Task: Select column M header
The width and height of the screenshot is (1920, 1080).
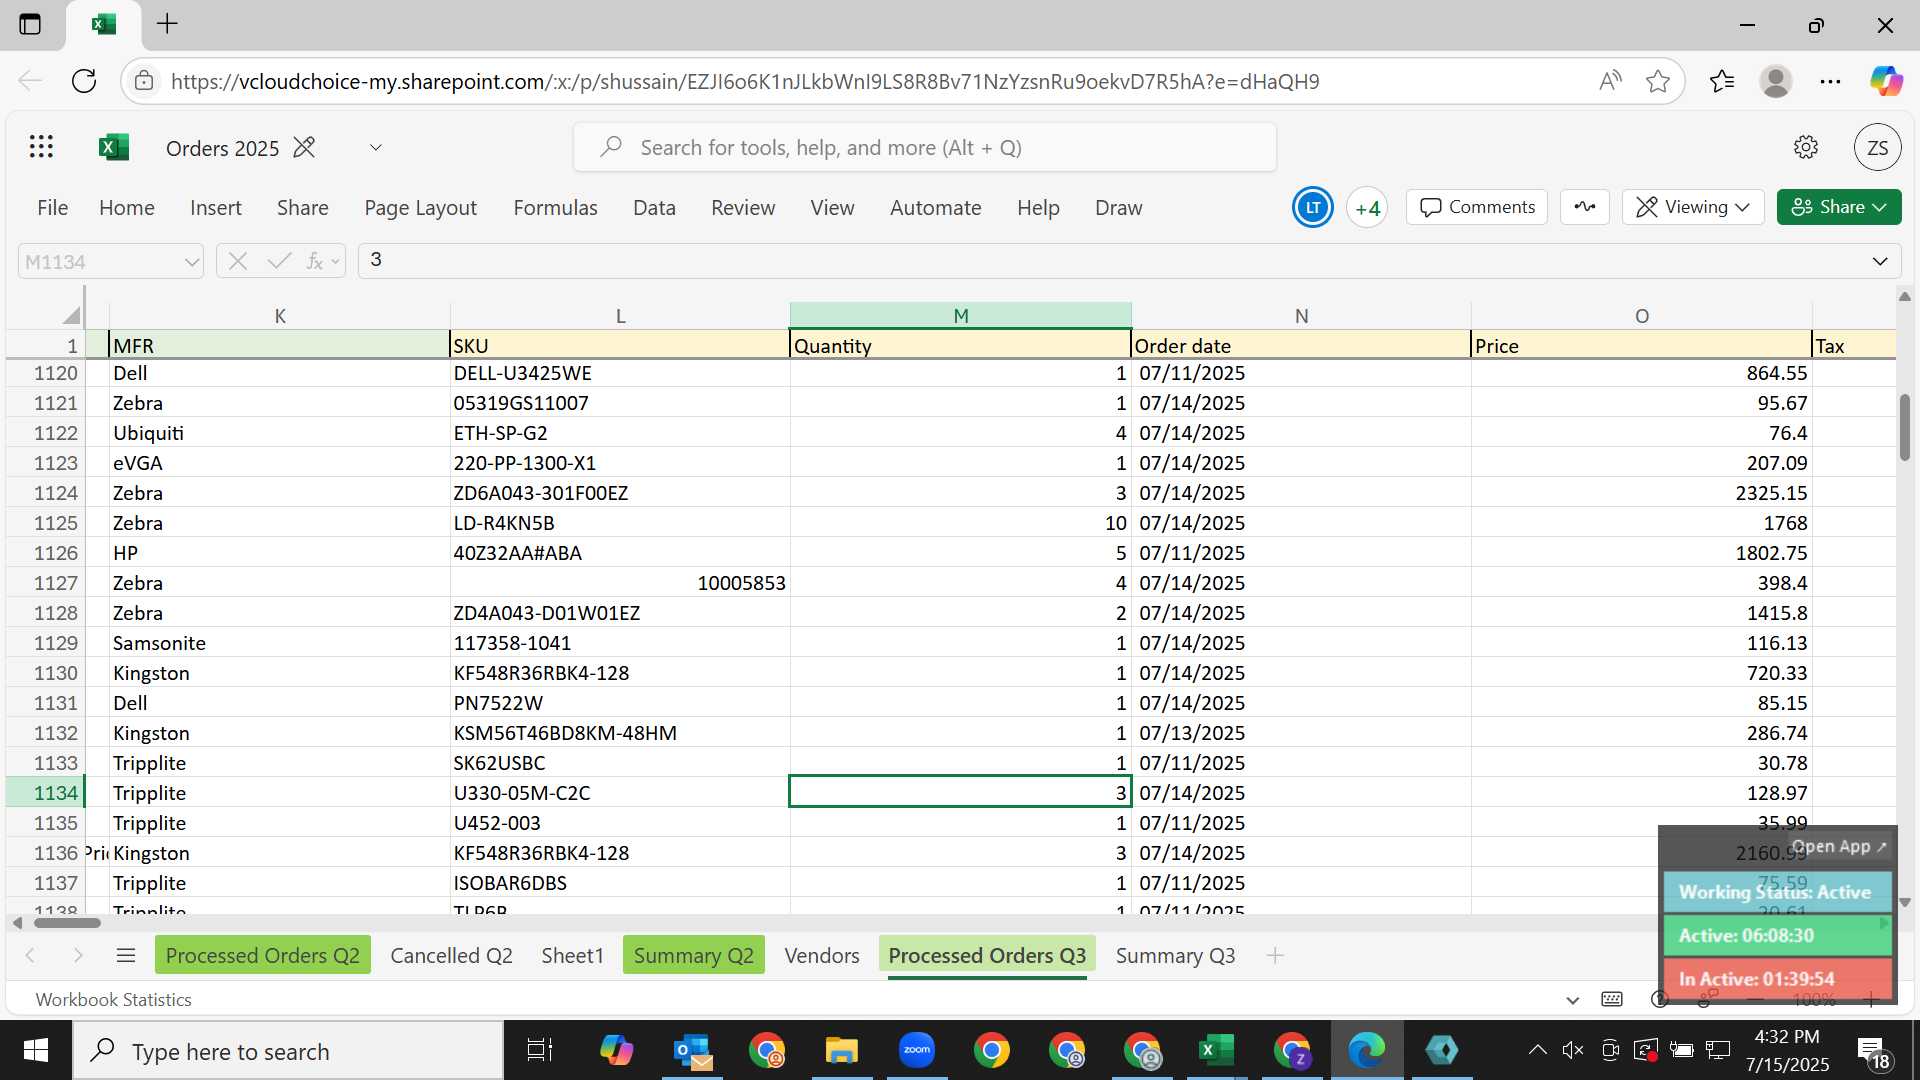Action: 960,316
